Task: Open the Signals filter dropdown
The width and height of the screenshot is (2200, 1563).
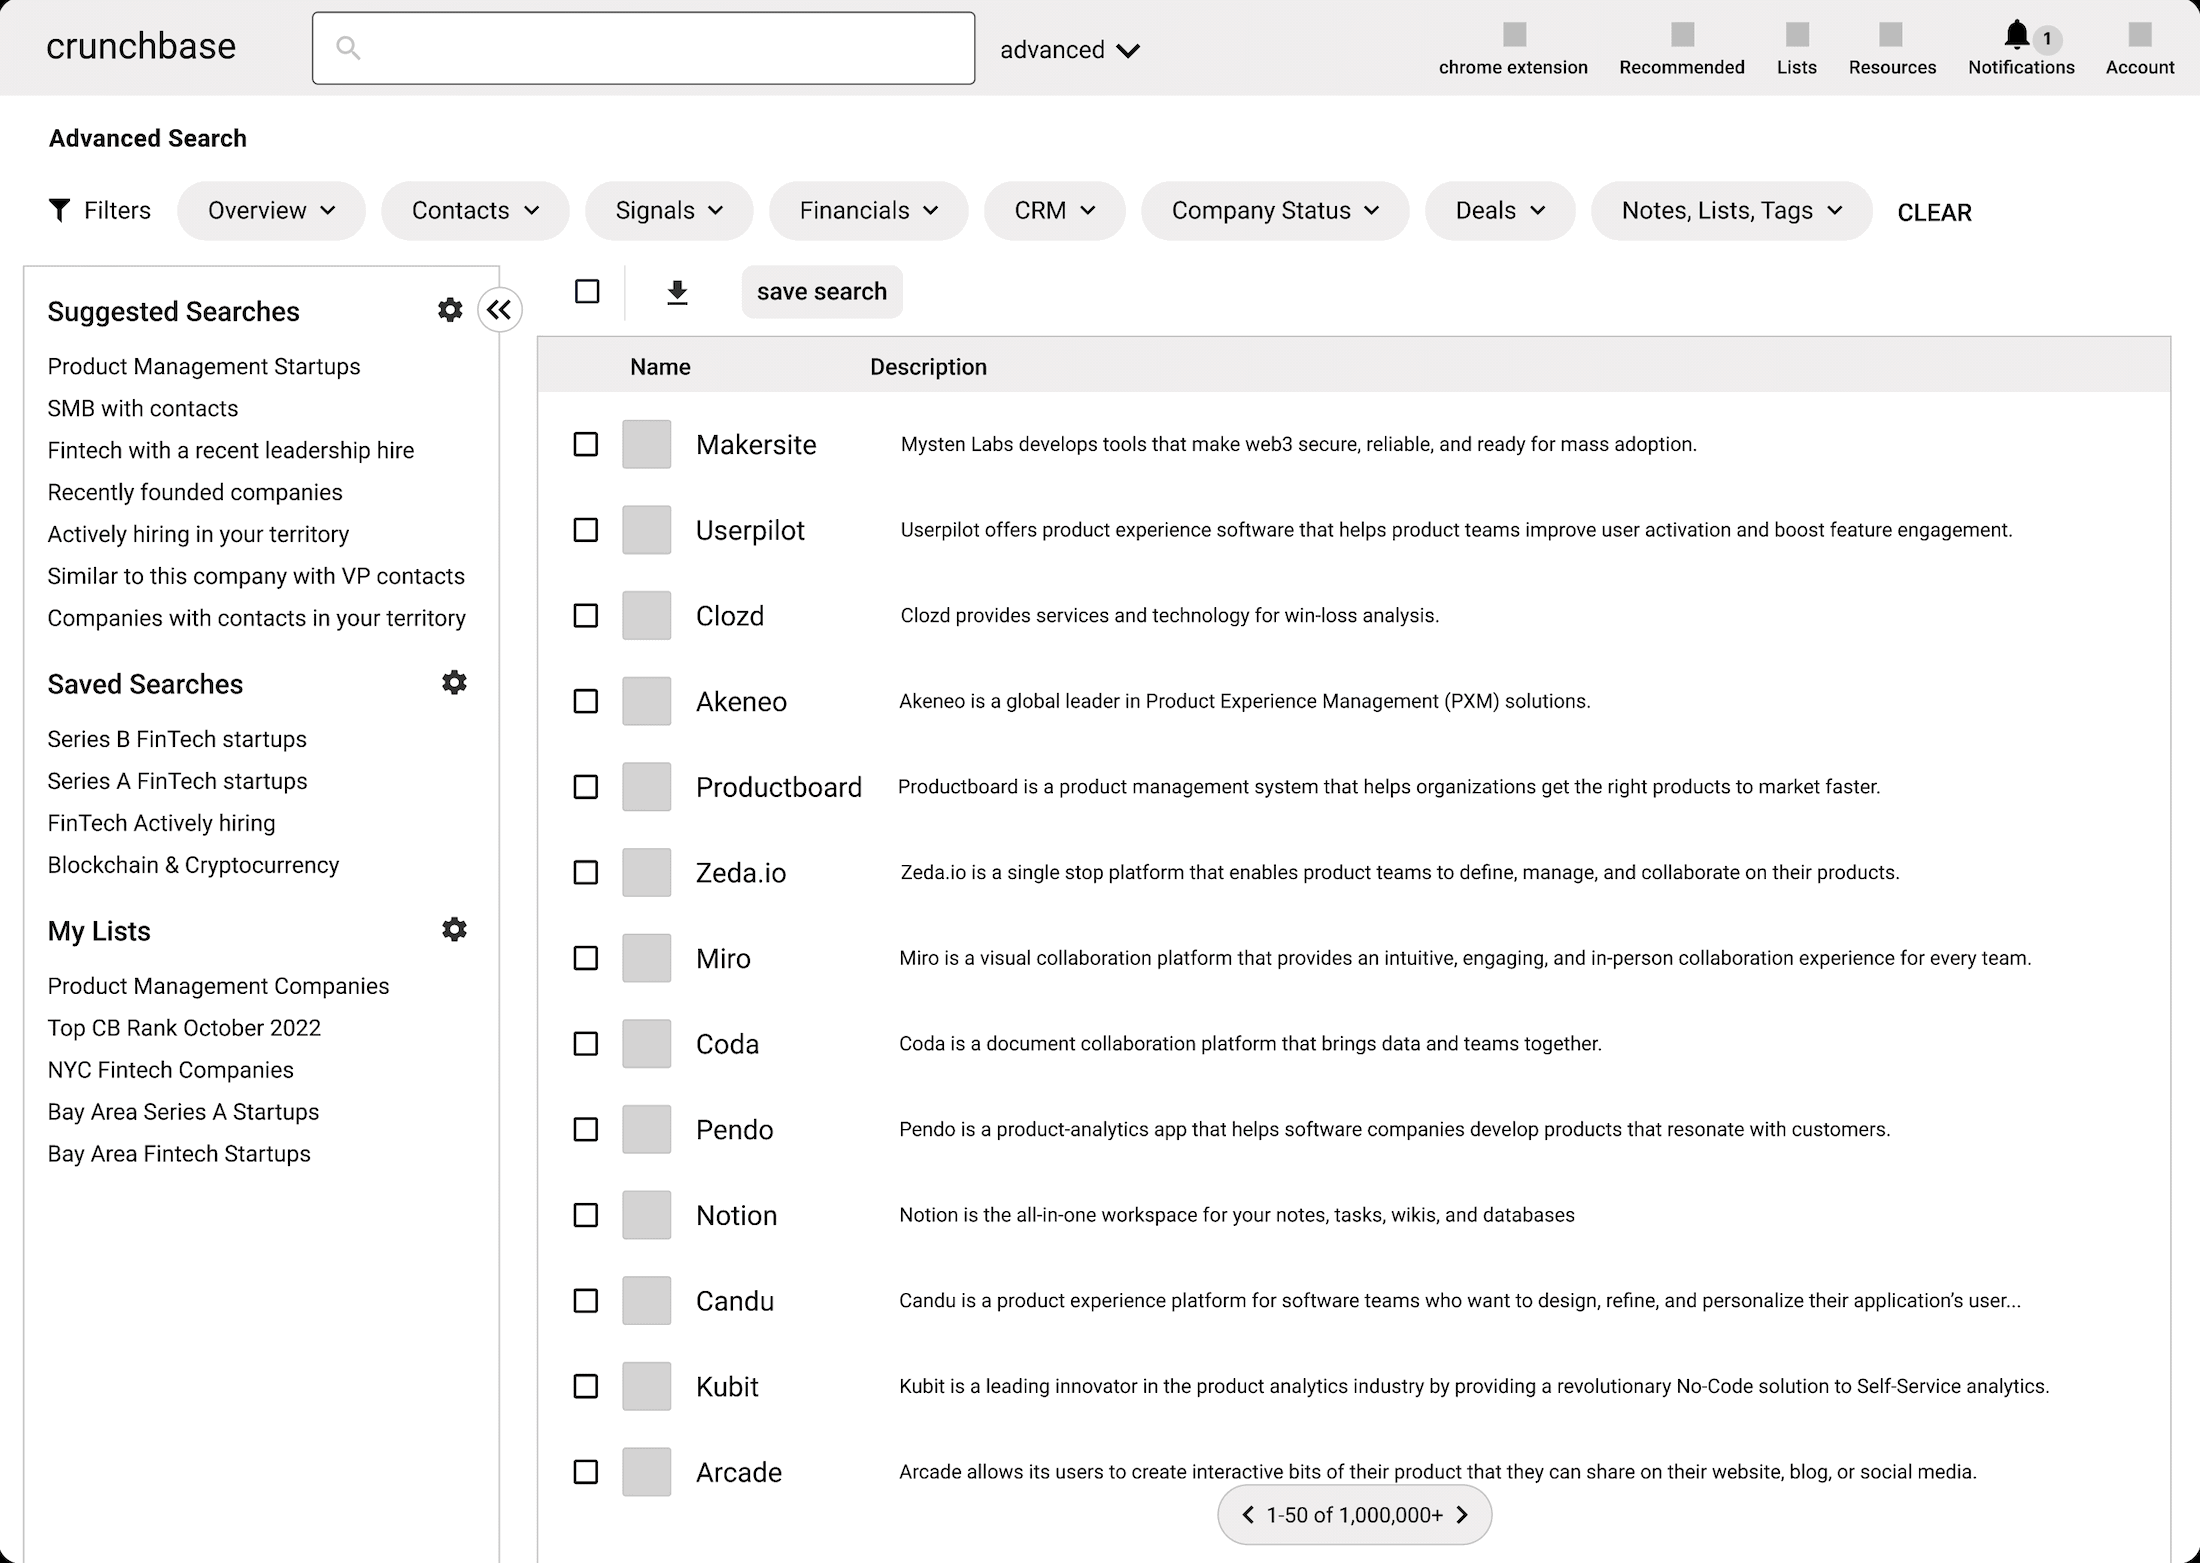Action: 669,211
